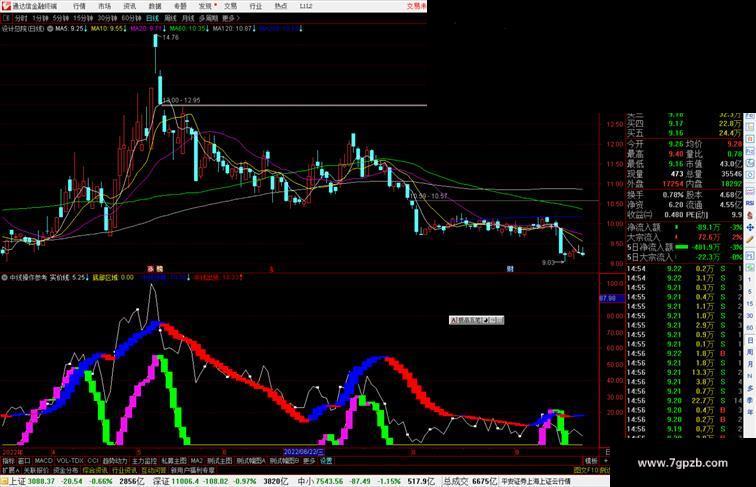756x487 pixels.
Task: Open 图文F10 page
Action: point(586,470)
